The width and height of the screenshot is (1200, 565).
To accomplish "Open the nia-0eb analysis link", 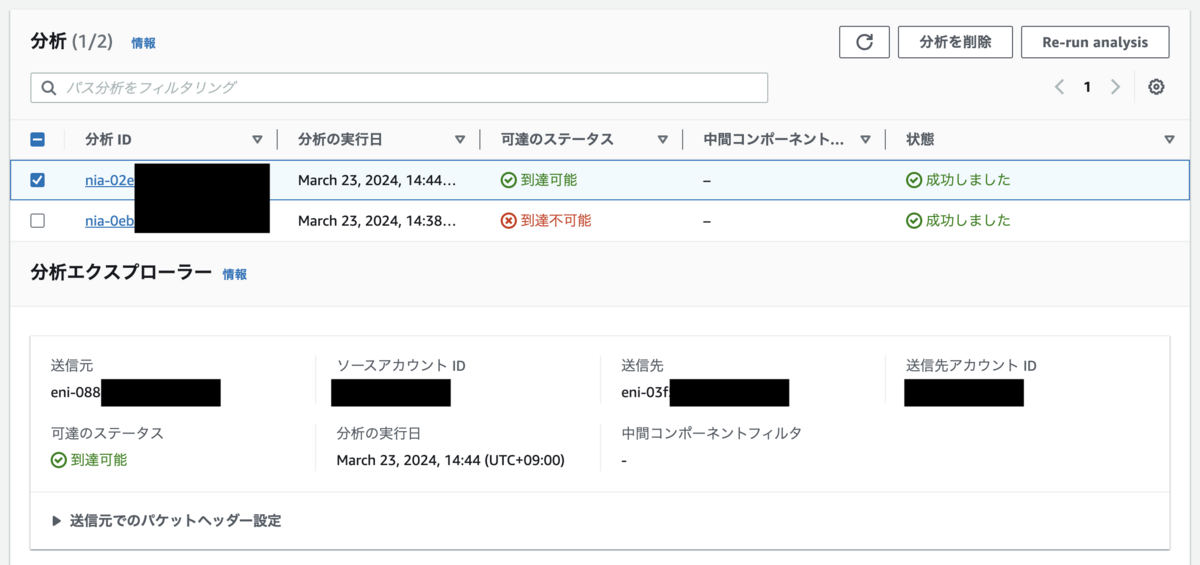I will point(110,220).
